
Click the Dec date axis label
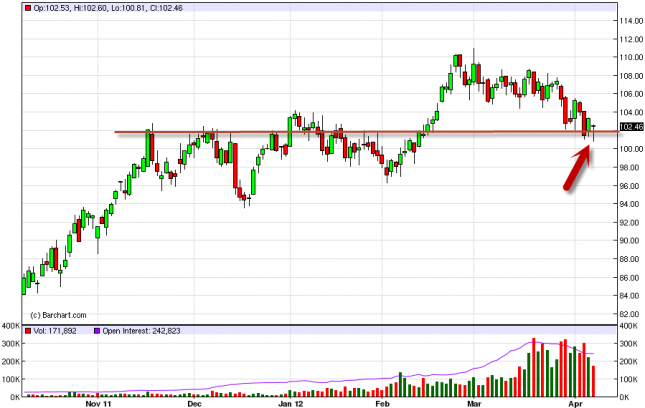click(x=194, y=404)
